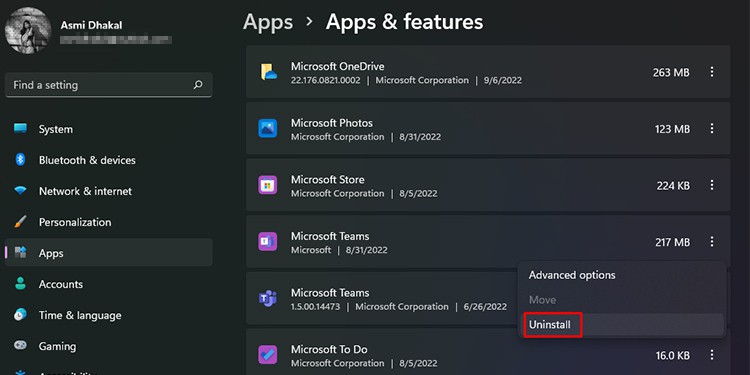Click the Bluetooth icon in sidebar
Viewport: 750px width, 375px height.
tap(20, 160)
